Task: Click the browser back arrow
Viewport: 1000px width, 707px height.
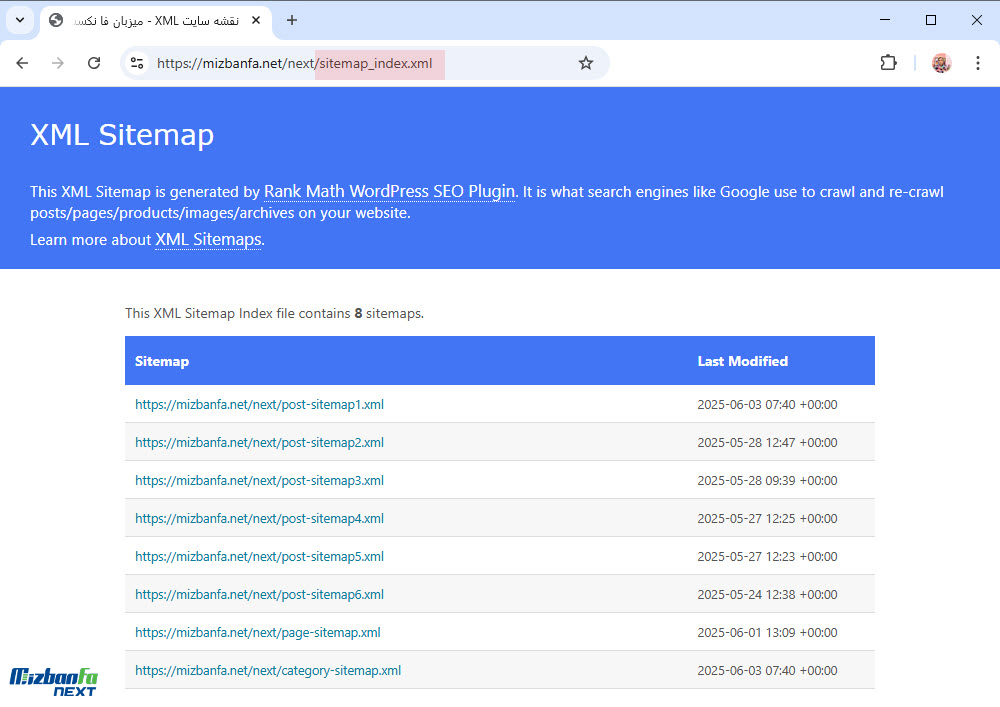Action: (x=22, y=63)
